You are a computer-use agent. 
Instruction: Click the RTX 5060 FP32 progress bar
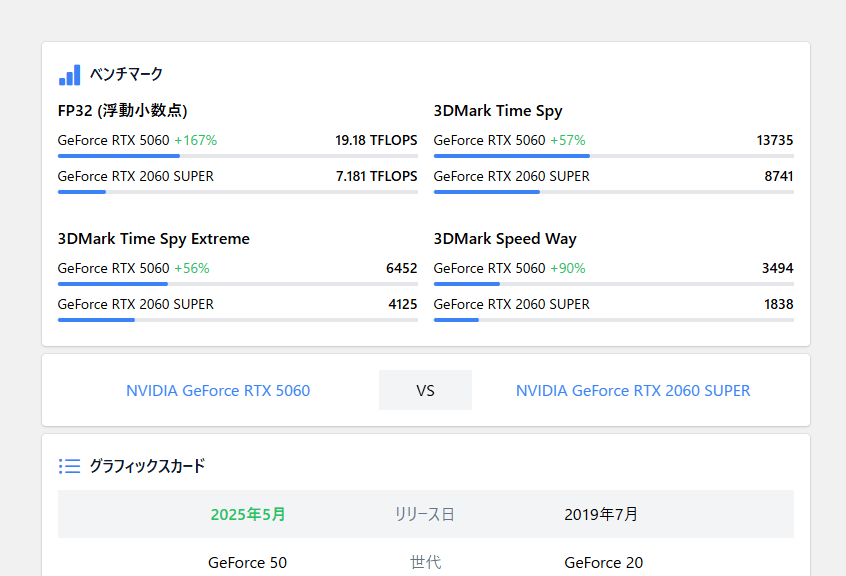237,156
